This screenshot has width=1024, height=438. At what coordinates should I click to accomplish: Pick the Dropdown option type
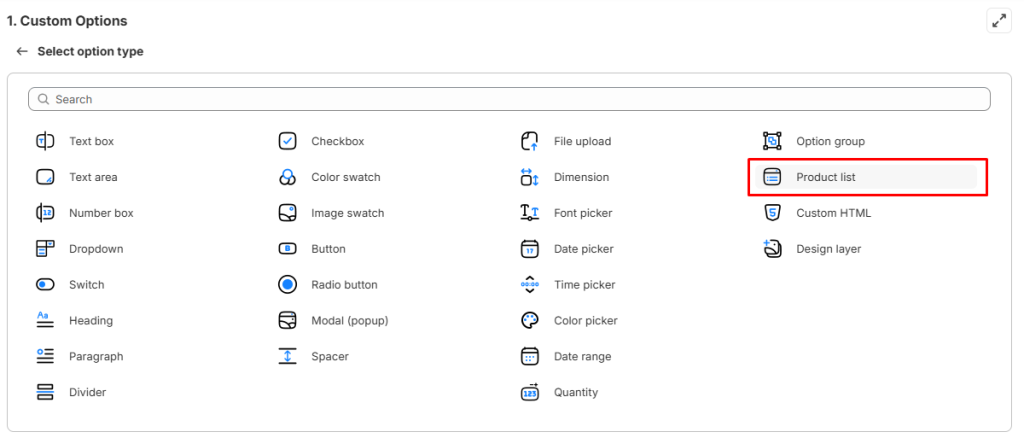click(x=96, y=249)
